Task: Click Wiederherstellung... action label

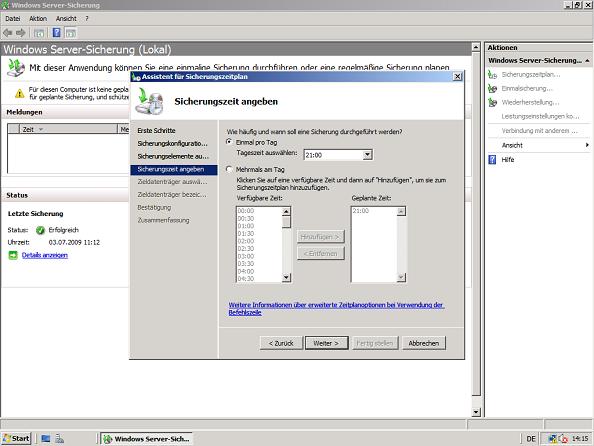Action: tap(530, 102)
